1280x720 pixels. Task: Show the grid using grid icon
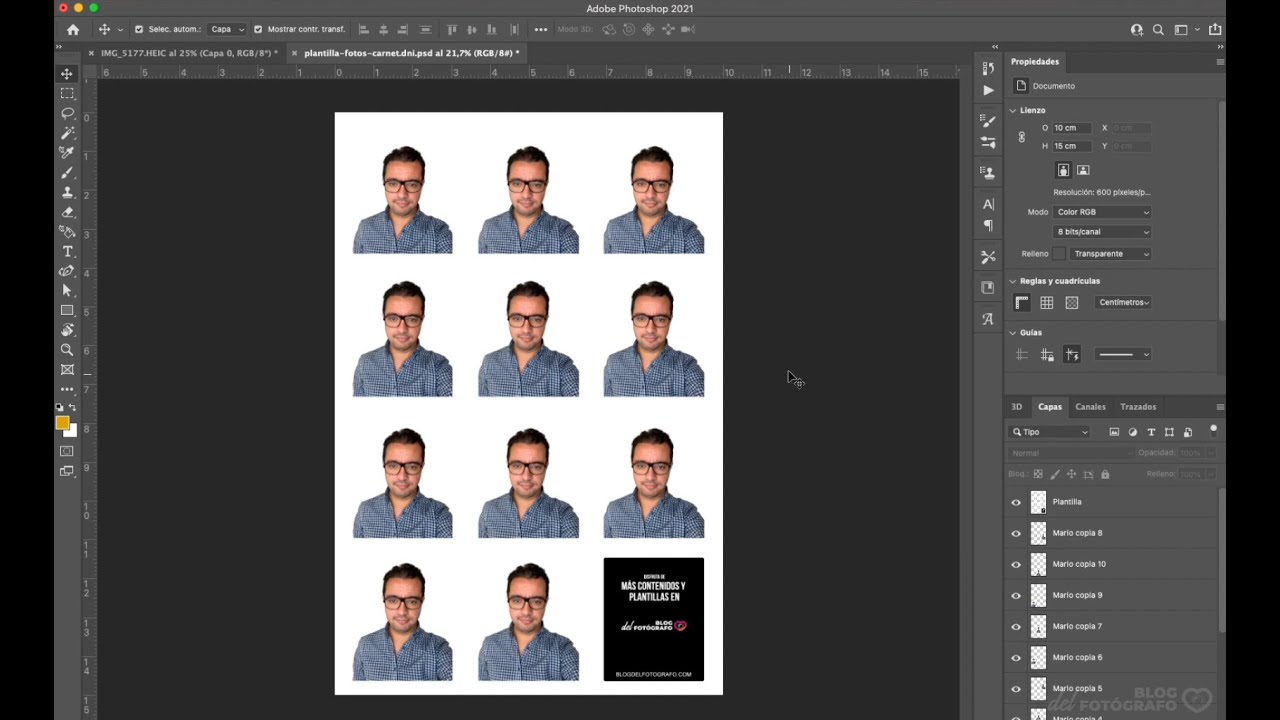[x=1046, y=303]
